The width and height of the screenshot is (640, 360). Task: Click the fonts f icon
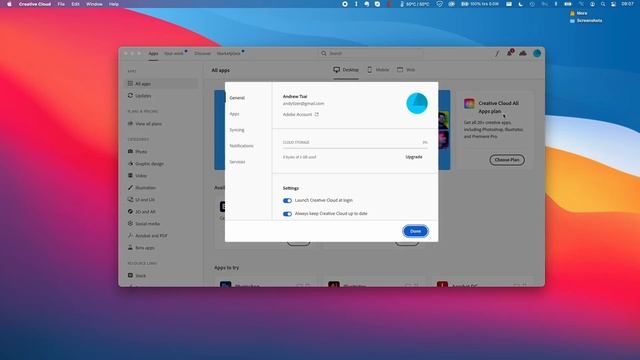click(x=497, y=53)
